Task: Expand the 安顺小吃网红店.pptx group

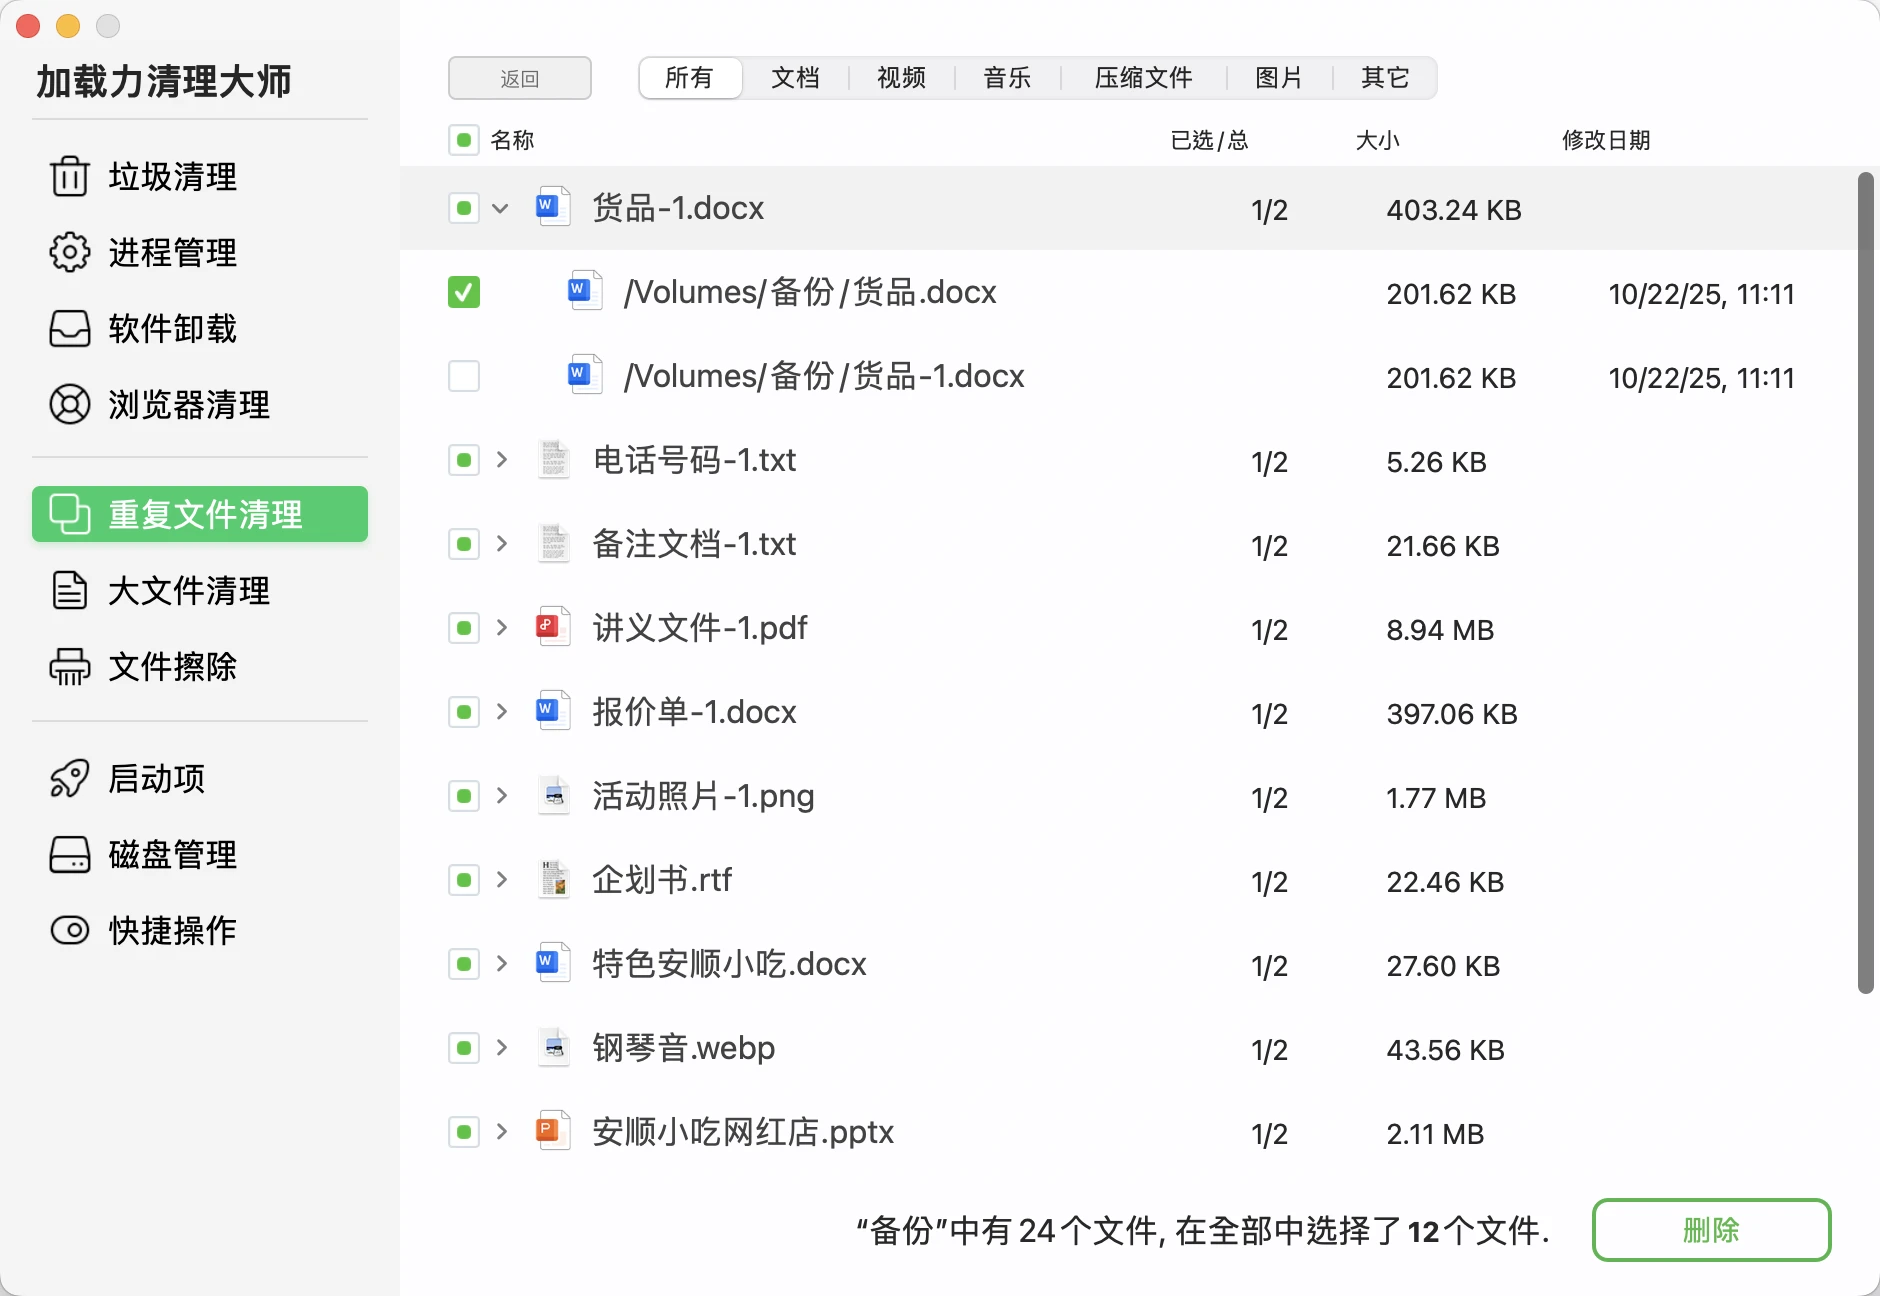Action: 501,1131
